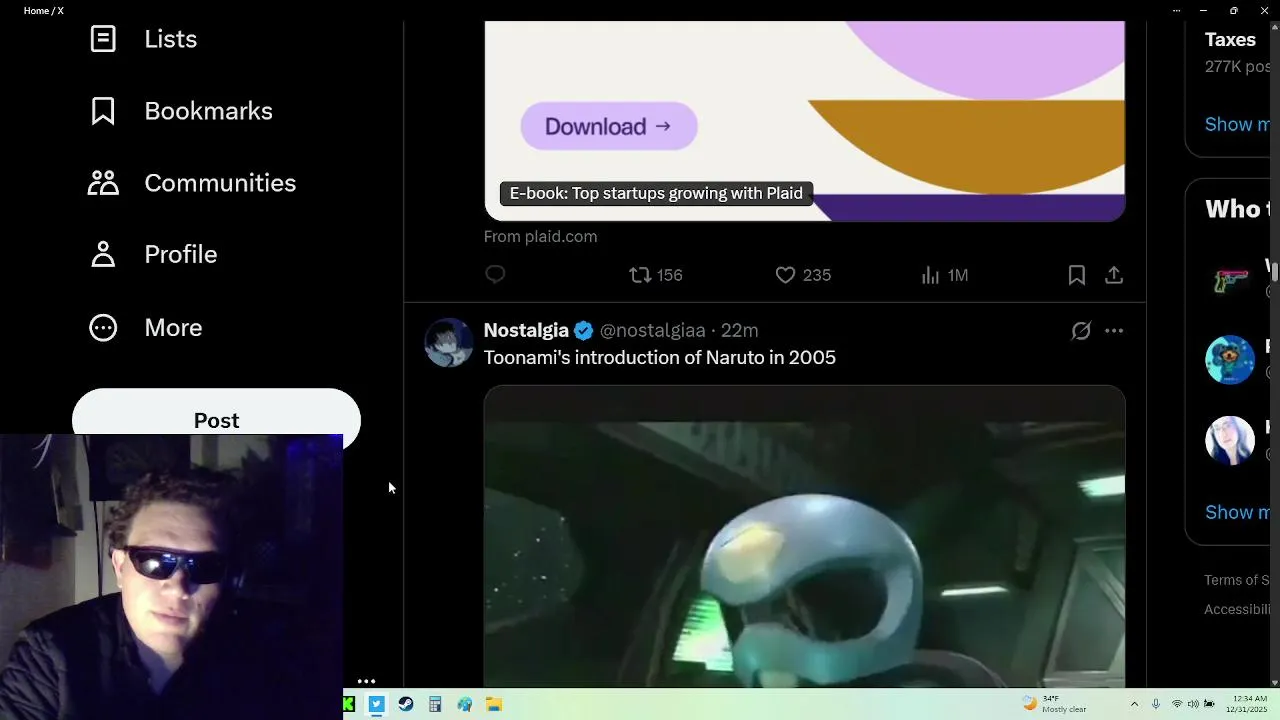
Task: Open the first suggested account with gun avatar
Action: [x=1230, y=279]
